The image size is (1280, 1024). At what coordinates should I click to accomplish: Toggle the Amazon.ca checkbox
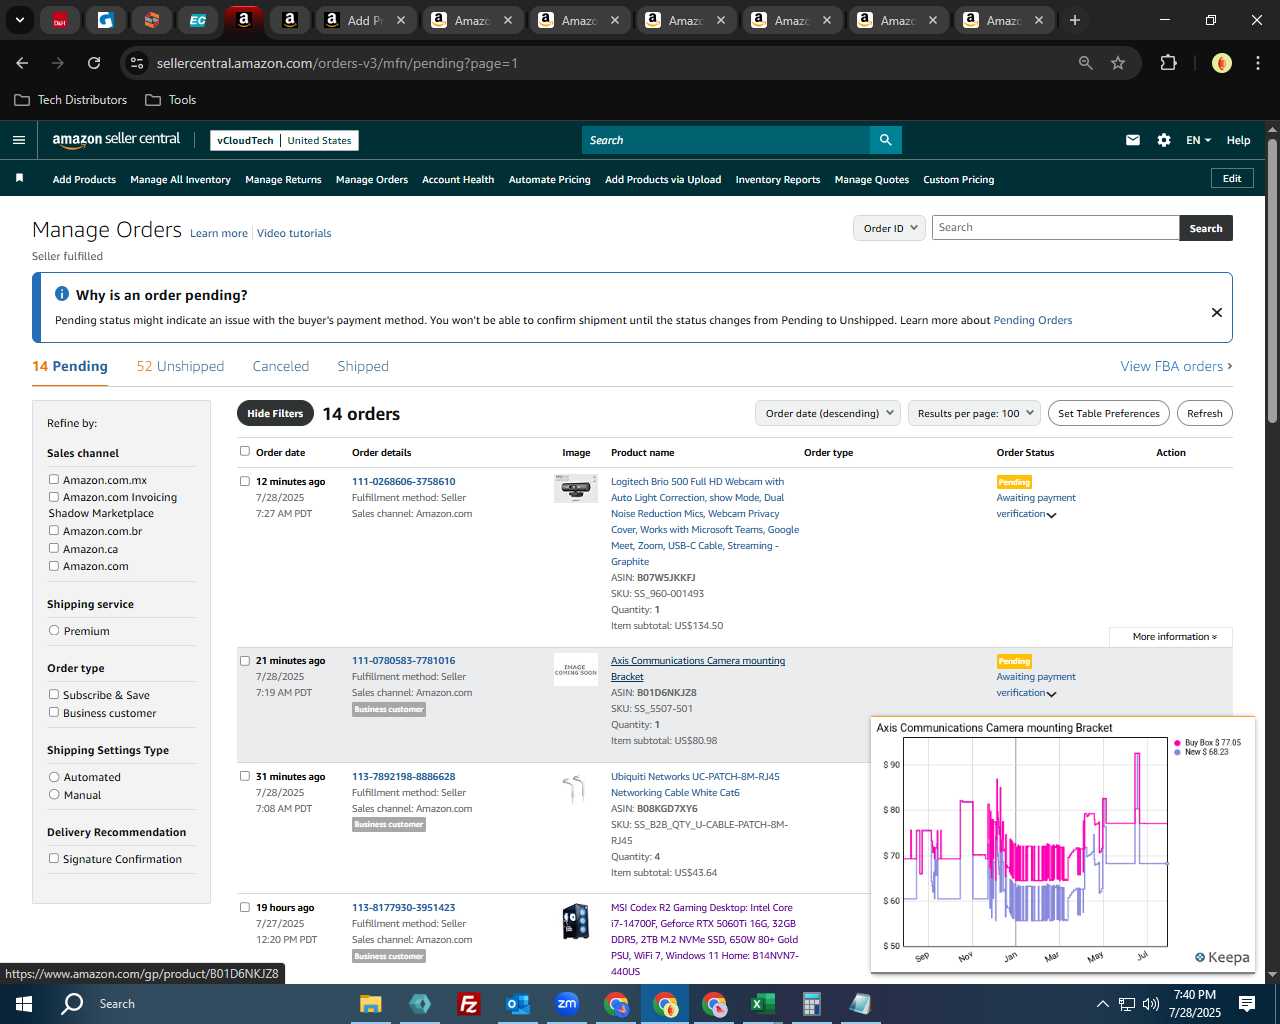click(x=54, y=548)
